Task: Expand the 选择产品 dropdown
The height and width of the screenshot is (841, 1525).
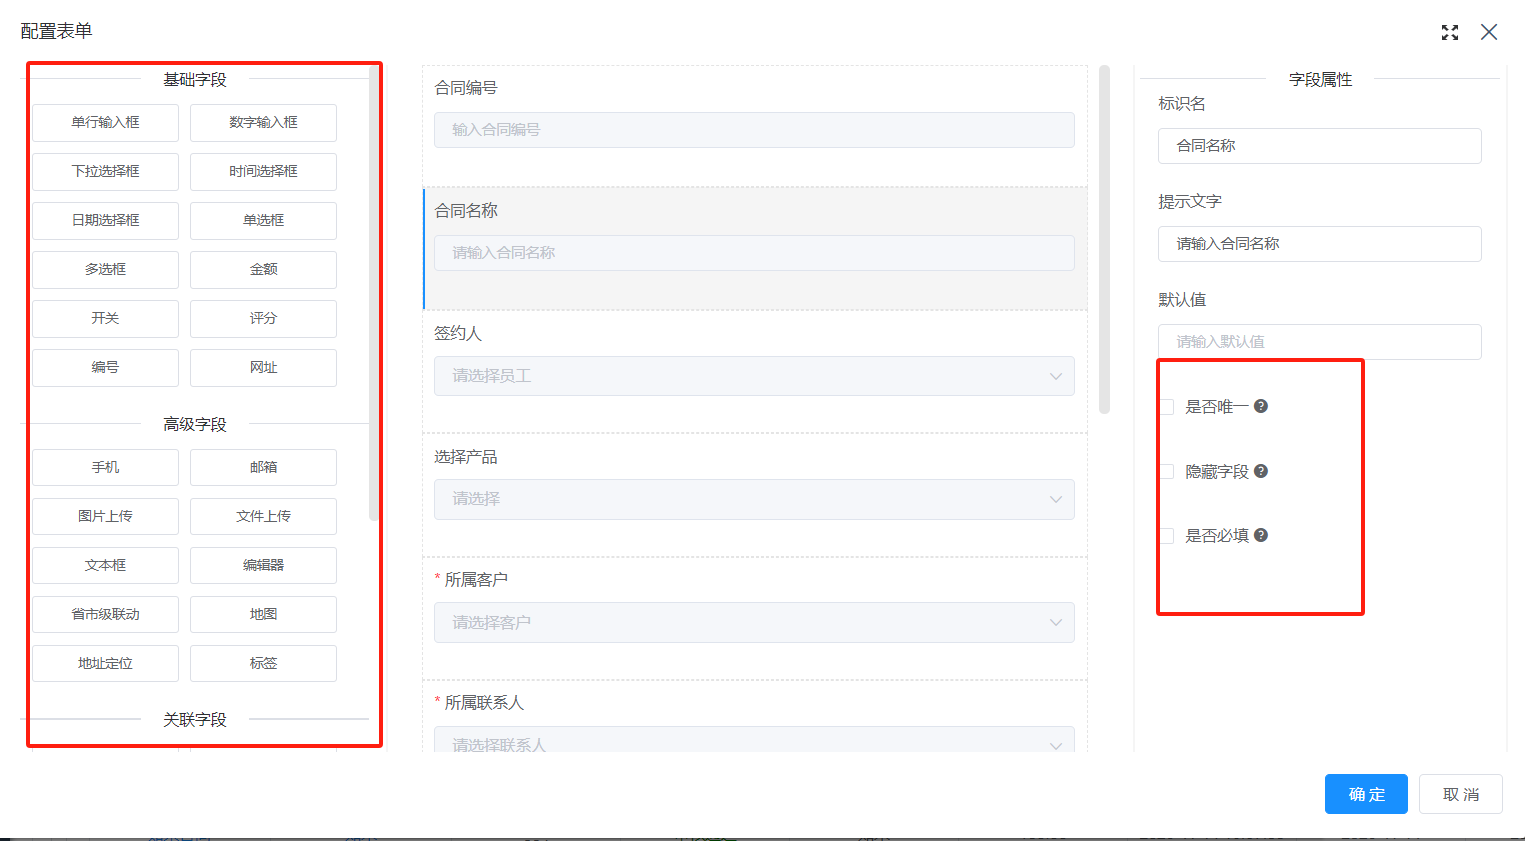Action: [x=754, y=499]
